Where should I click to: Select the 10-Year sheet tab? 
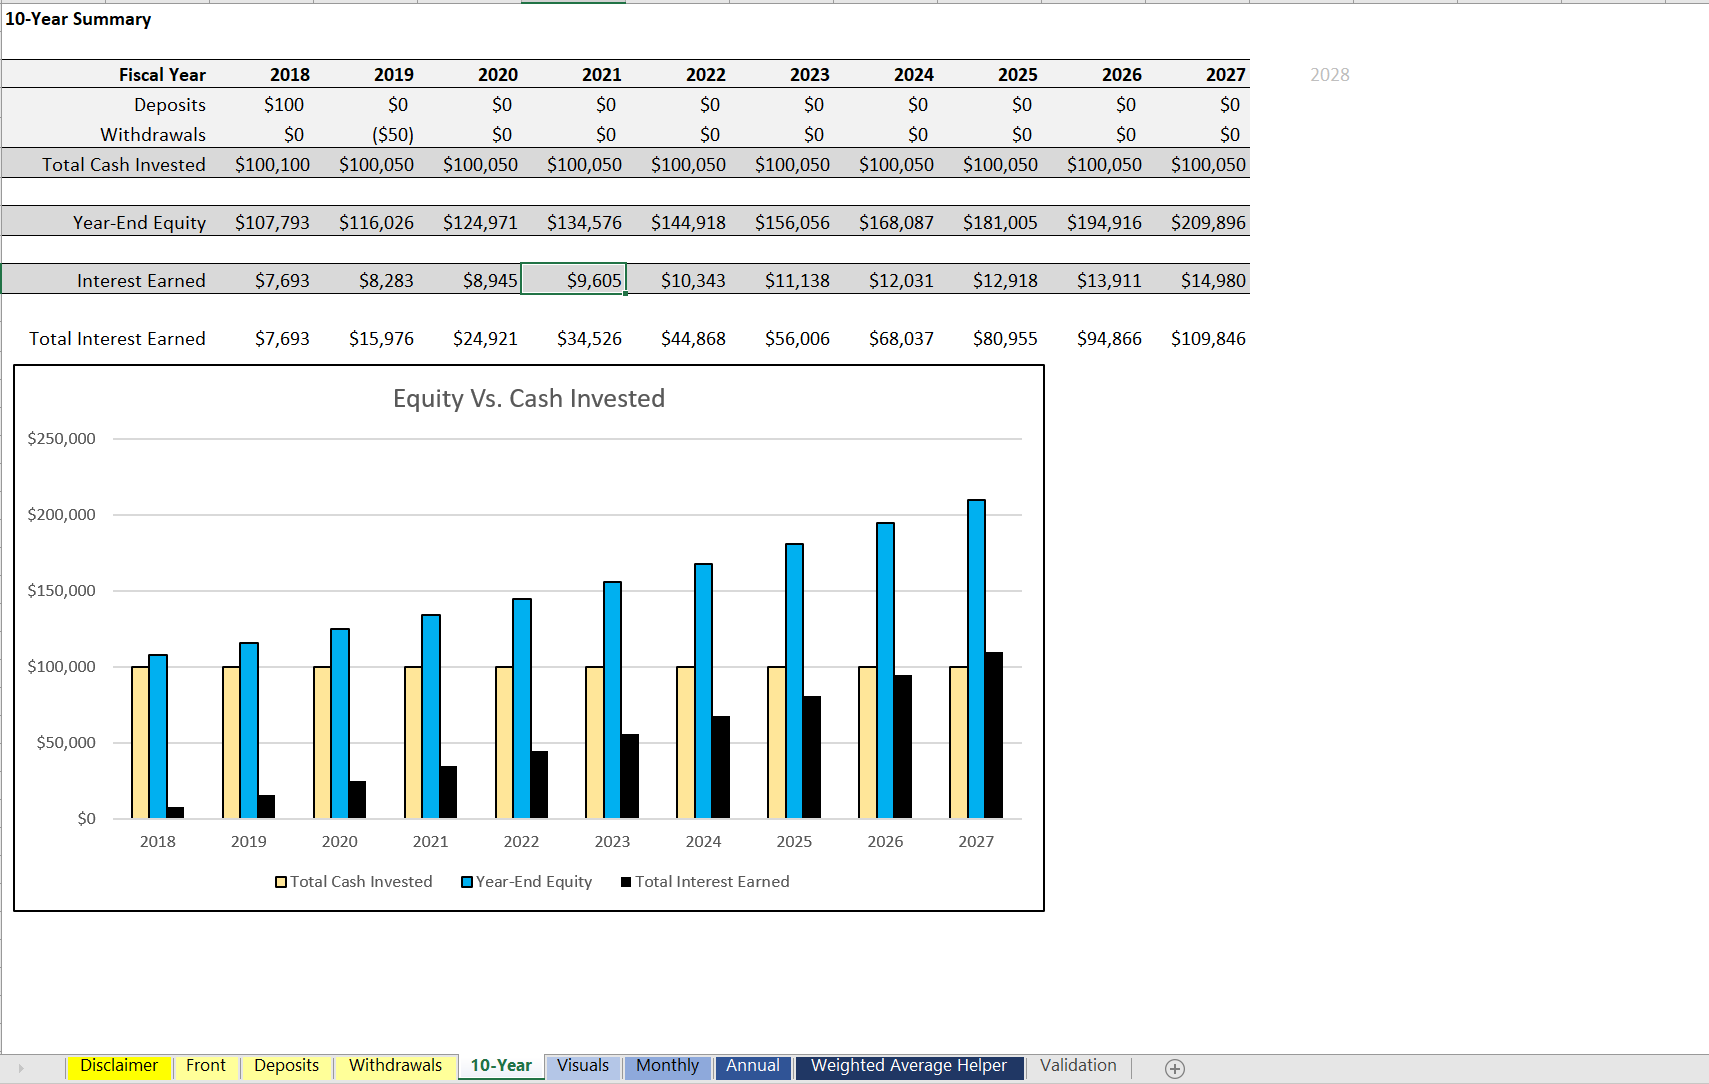coord(501,1066)
